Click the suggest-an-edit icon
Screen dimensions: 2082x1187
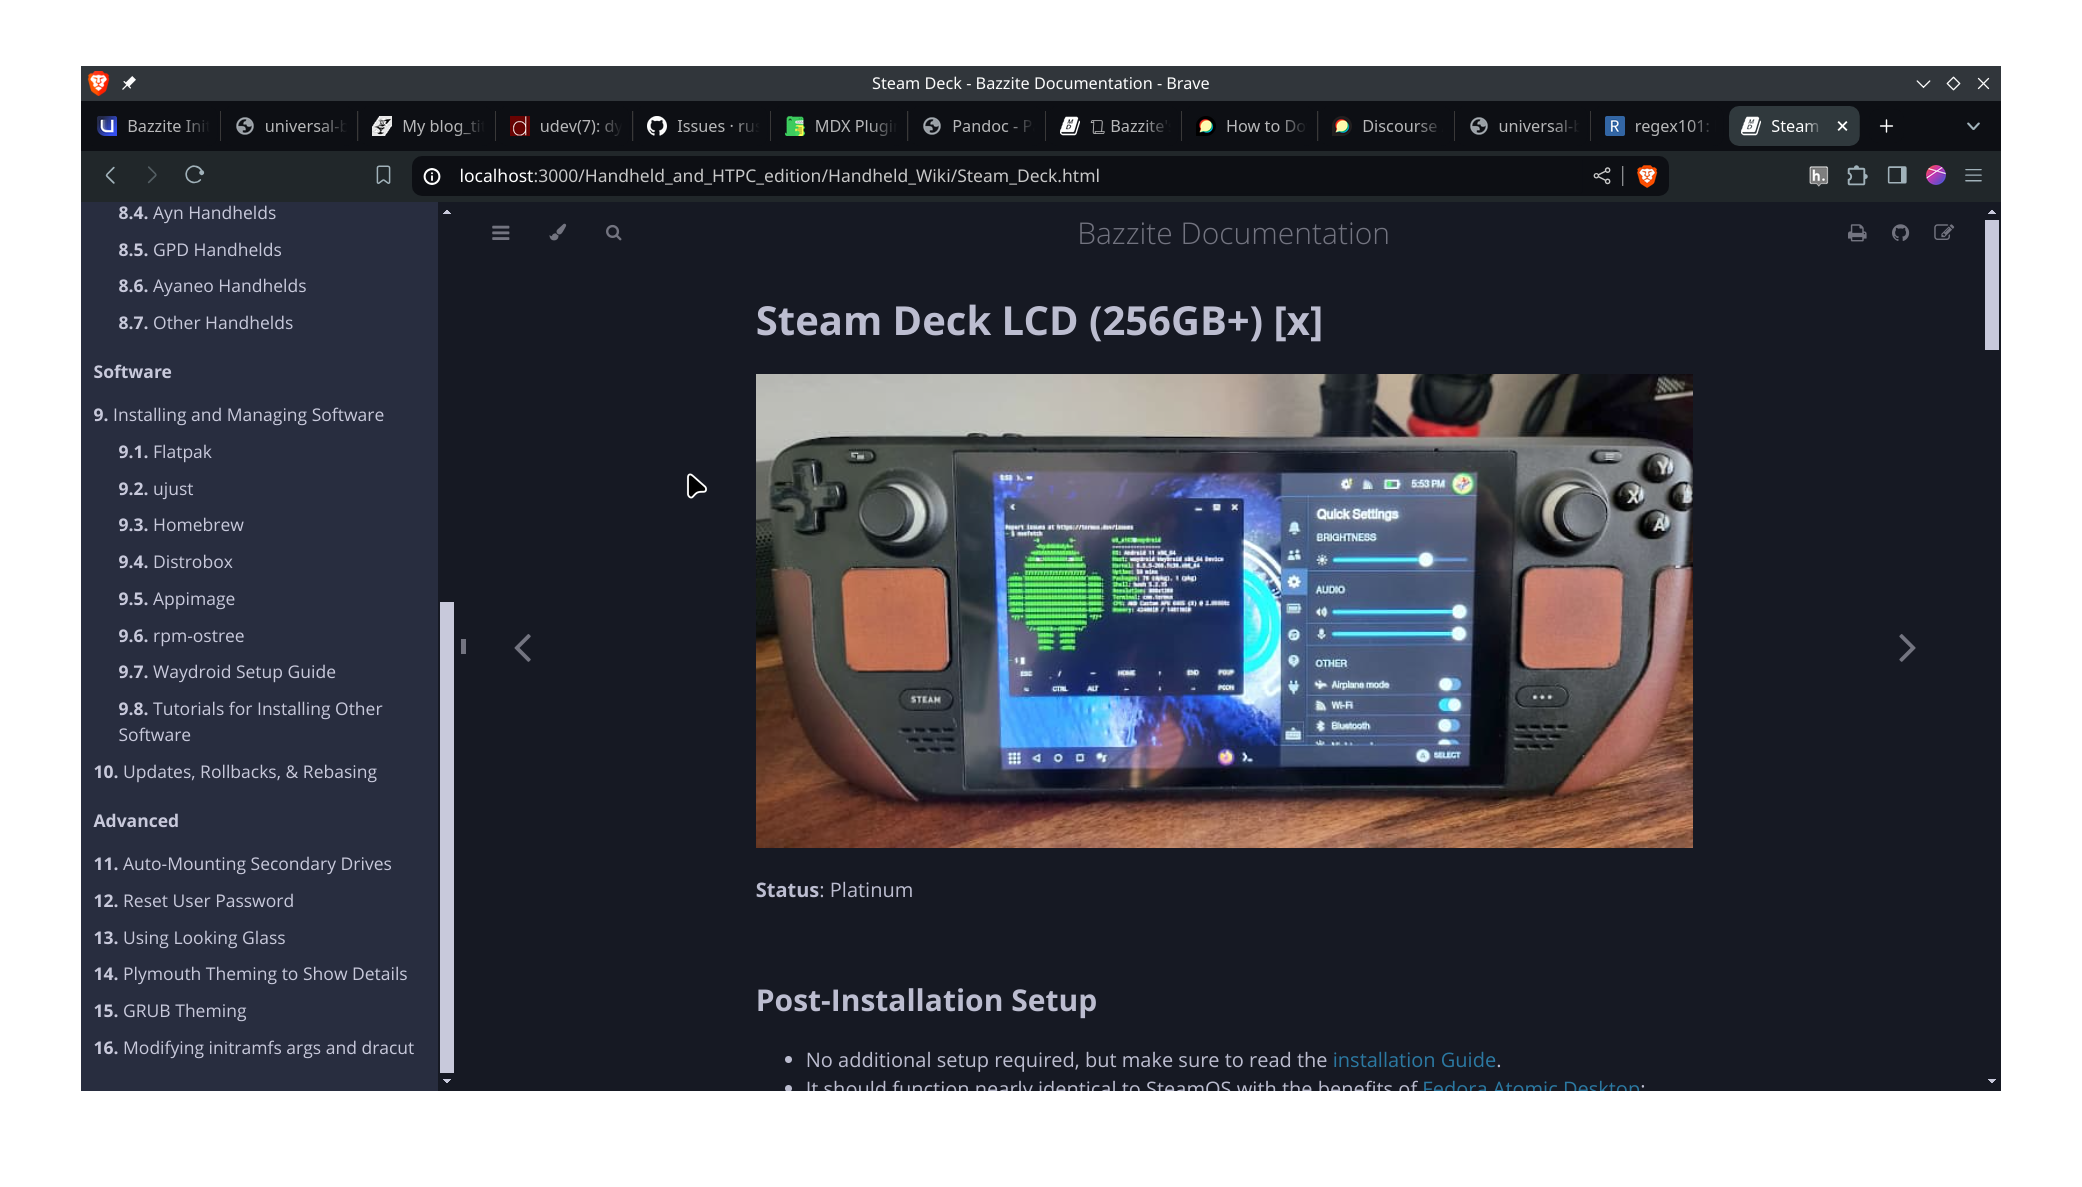(x=1943, y=233)
